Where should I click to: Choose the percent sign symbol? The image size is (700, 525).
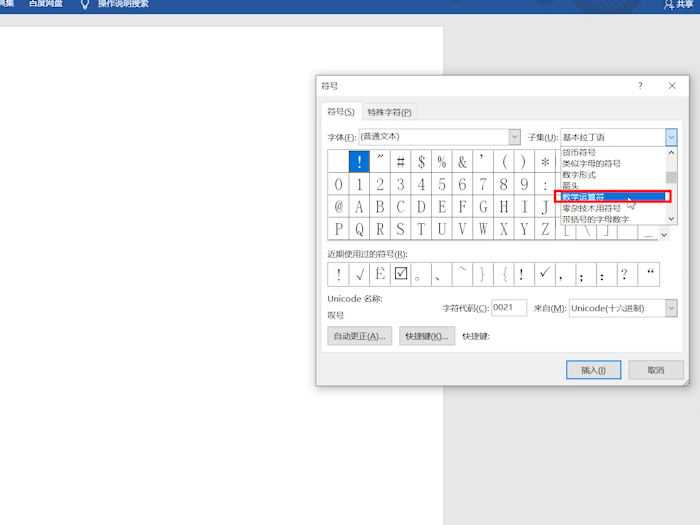pos(441,161)
